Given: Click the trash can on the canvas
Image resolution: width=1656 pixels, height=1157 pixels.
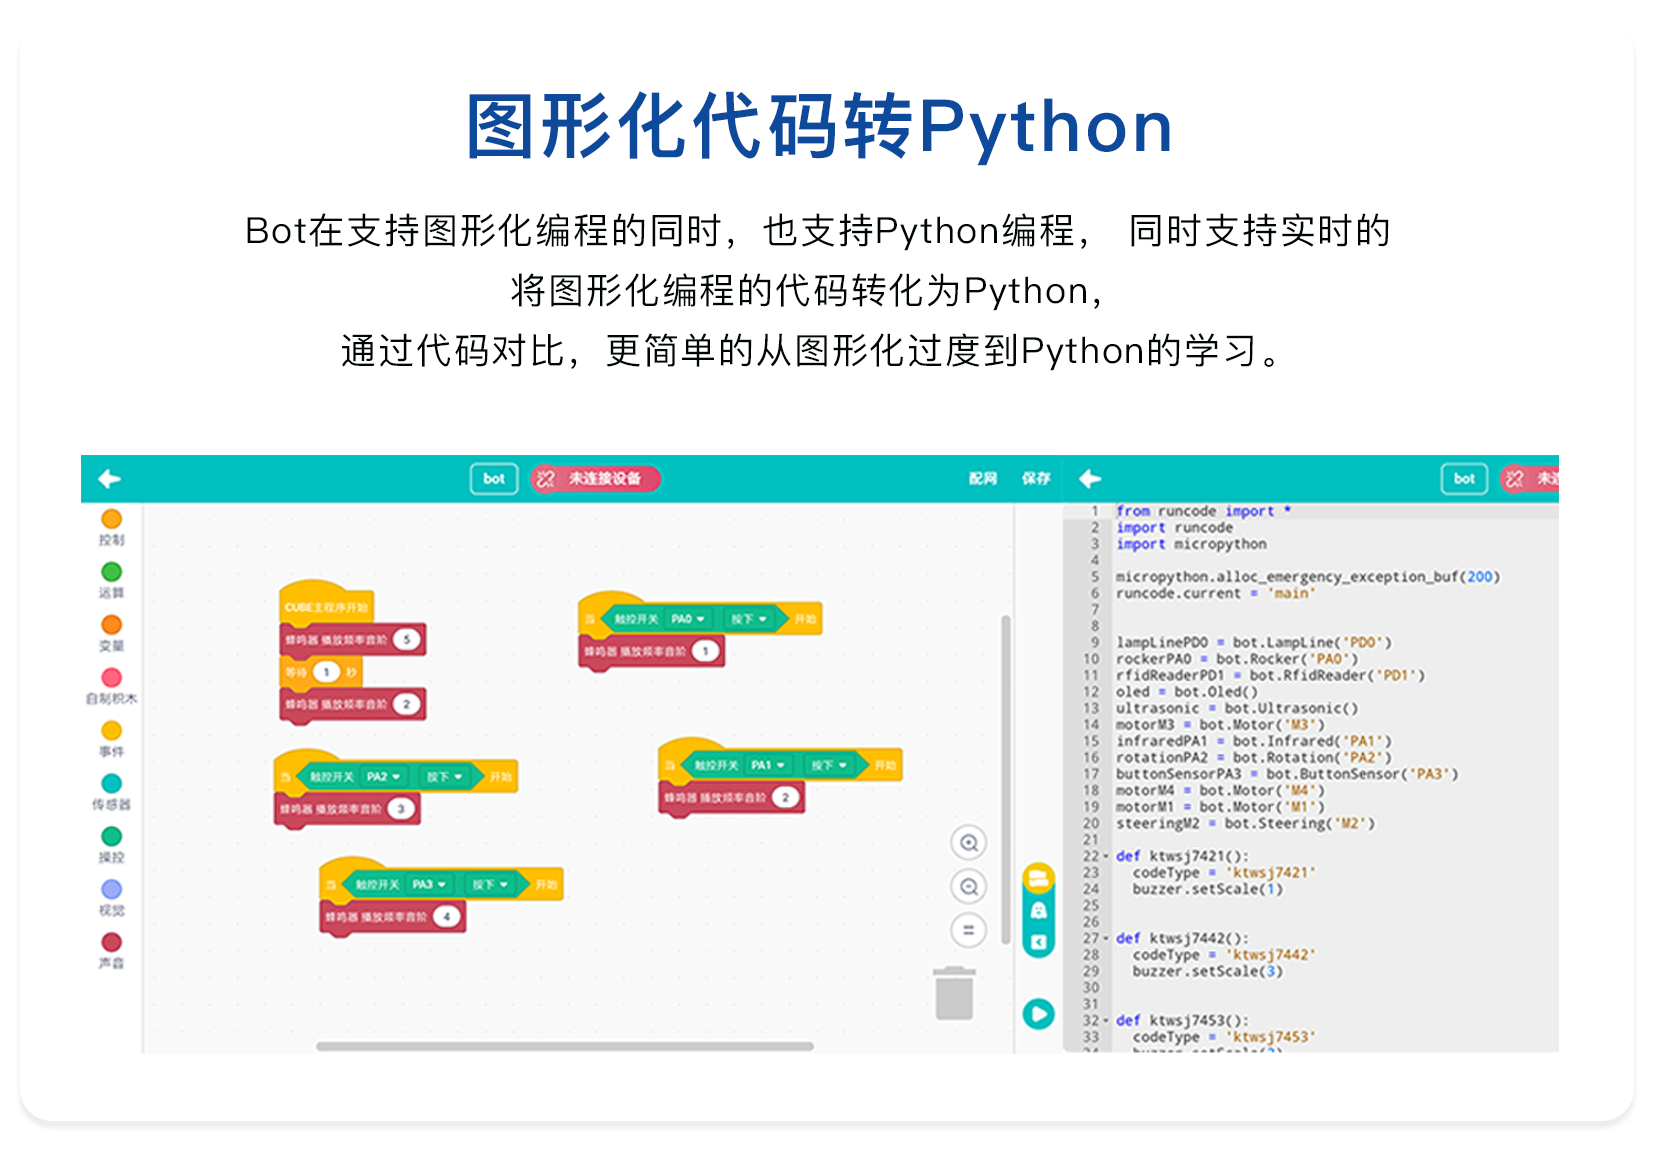Looking at the screenshot, I should tap(954, 993).
